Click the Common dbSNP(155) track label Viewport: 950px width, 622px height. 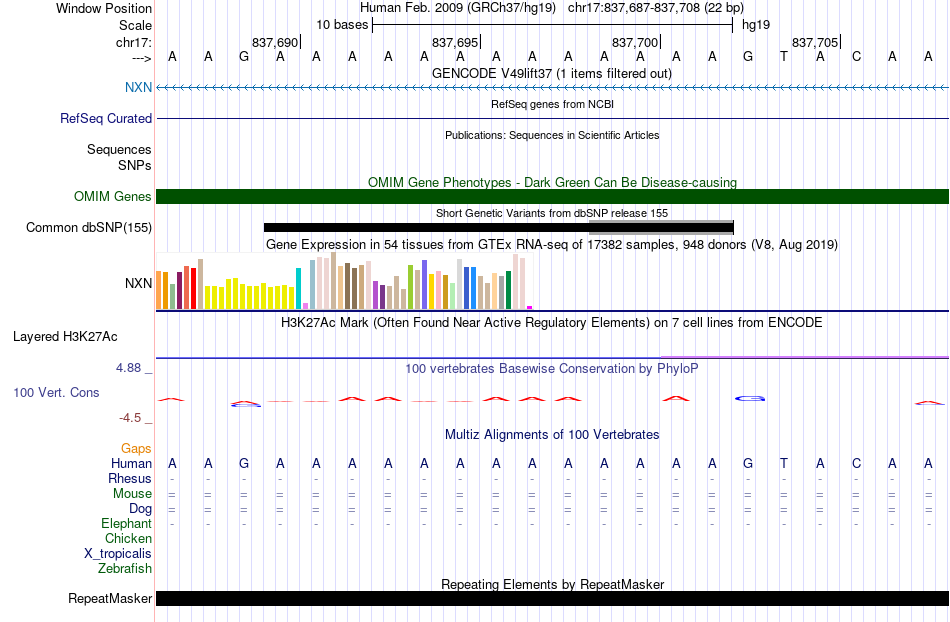[x=89, y=227]
